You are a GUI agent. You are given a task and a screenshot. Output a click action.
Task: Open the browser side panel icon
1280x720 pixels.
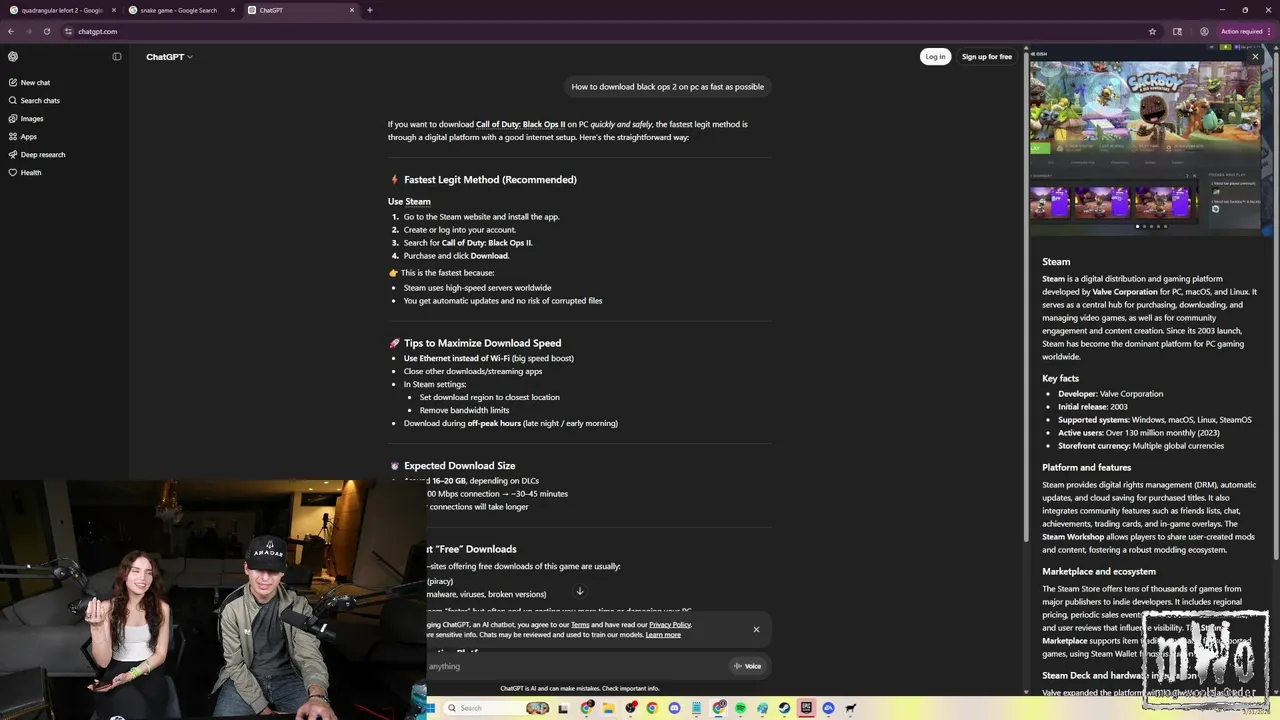coord(1177,31)
